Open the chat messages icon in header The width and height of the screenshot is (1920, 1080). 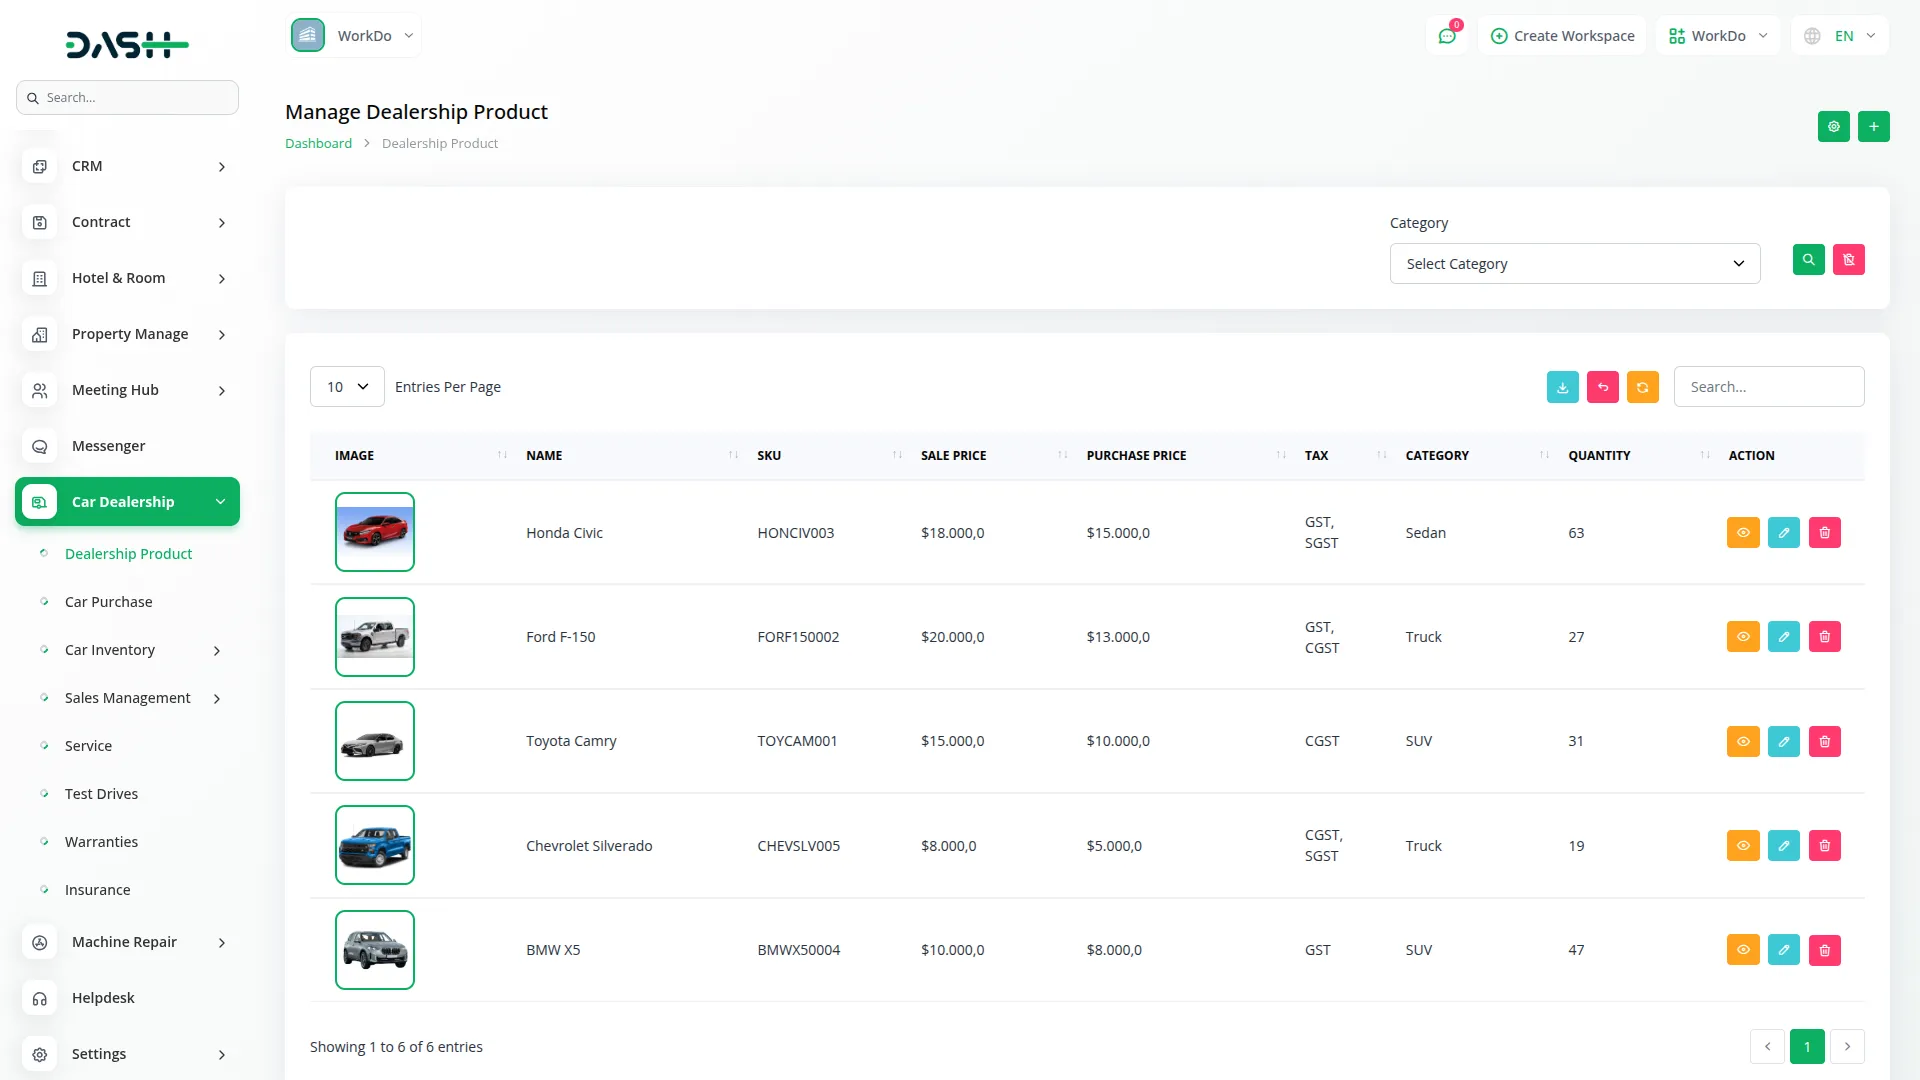1446,36
